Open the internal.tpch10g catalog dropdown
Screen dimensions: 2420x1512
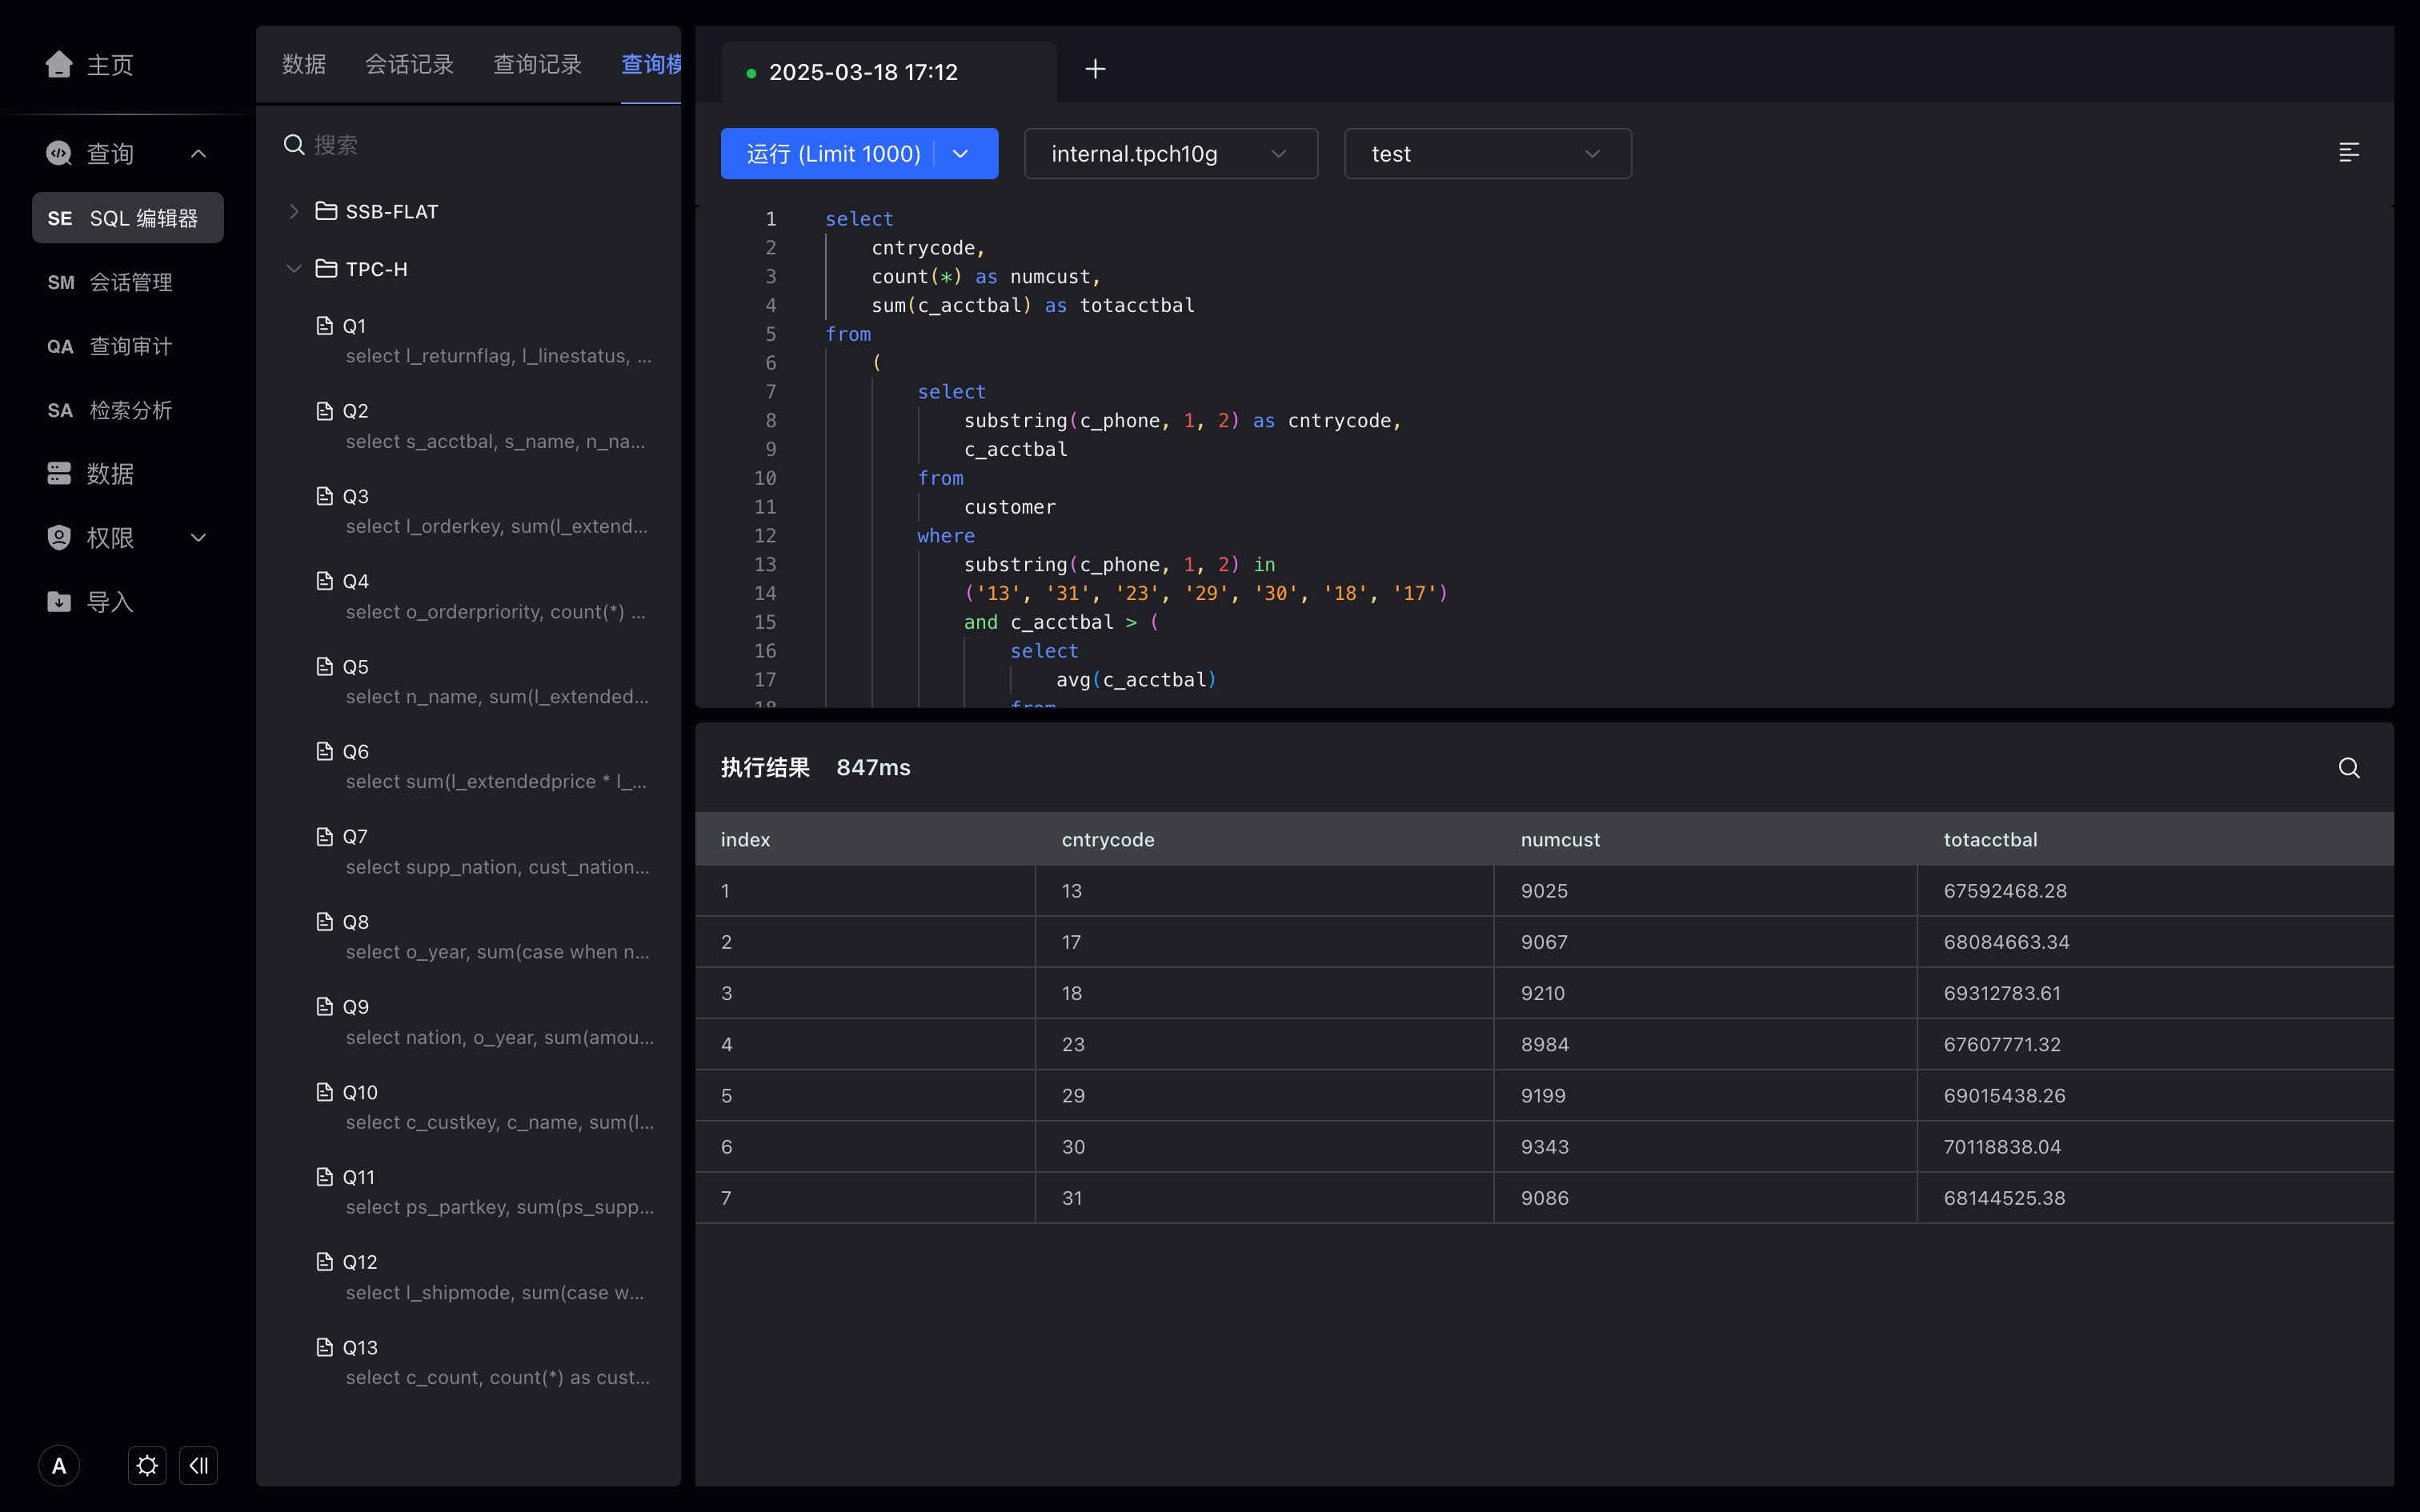(1171, 154)
